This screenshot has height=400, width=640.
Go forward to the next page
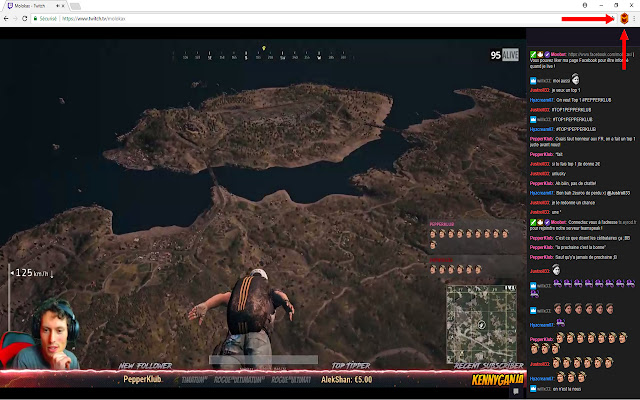[x=15, y=19]
